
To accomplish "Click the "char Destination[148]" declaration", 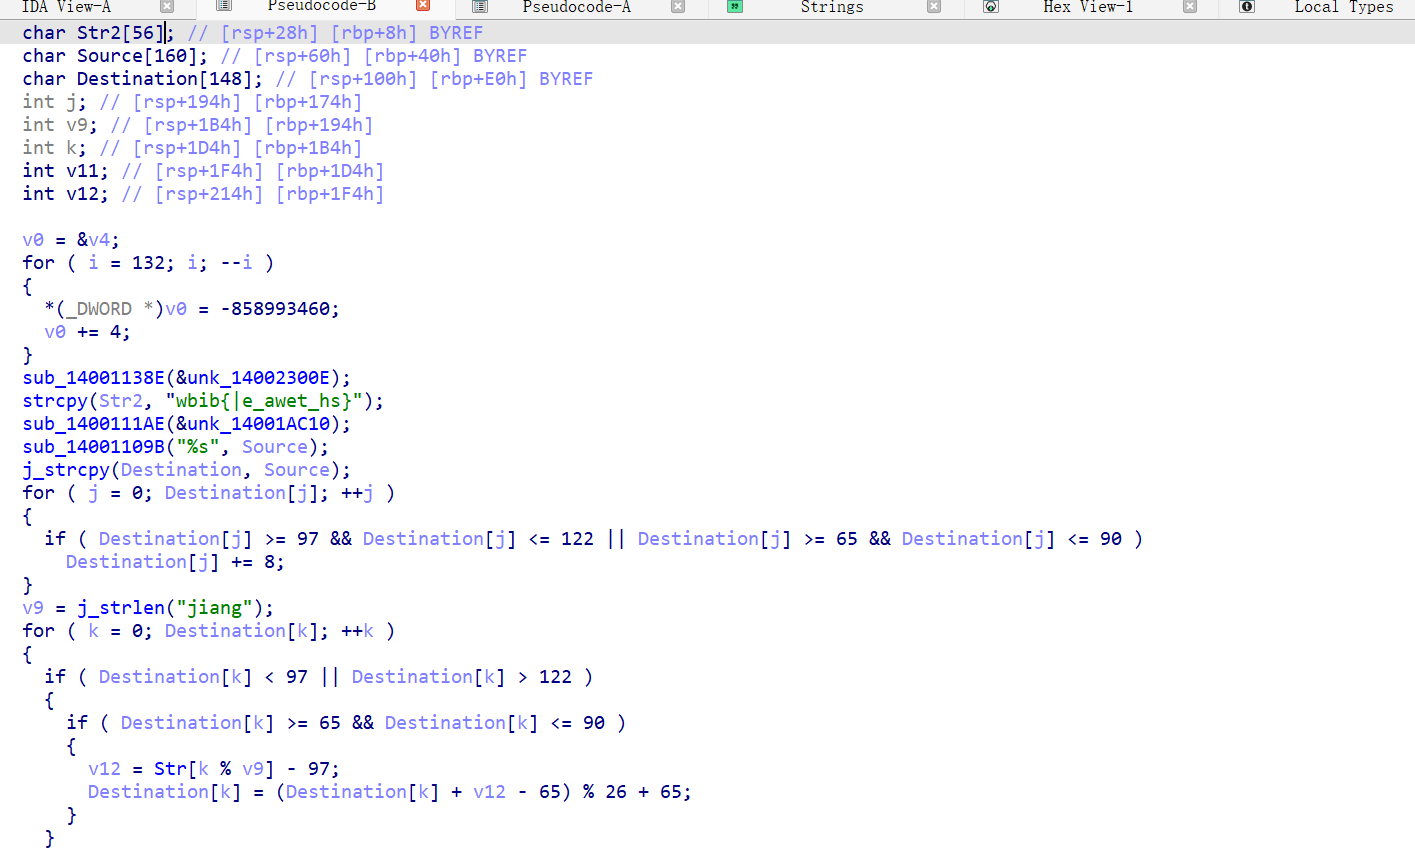I will pyautogui.click(x=142, y=79).
